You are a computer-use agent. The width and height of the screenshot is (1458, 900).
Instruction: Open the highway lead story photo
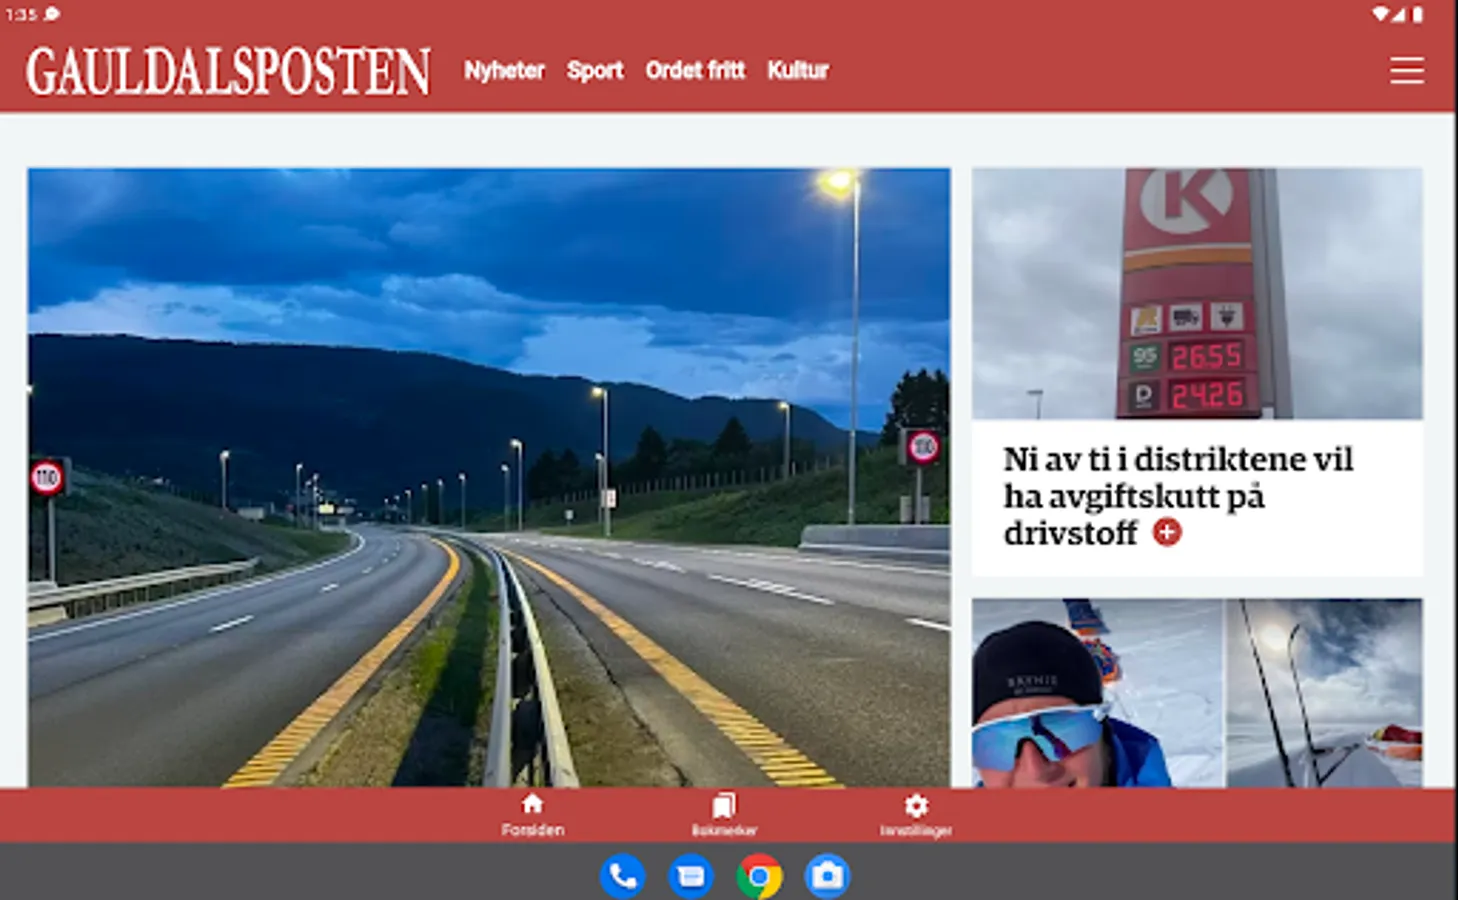[x=489, y=477]
